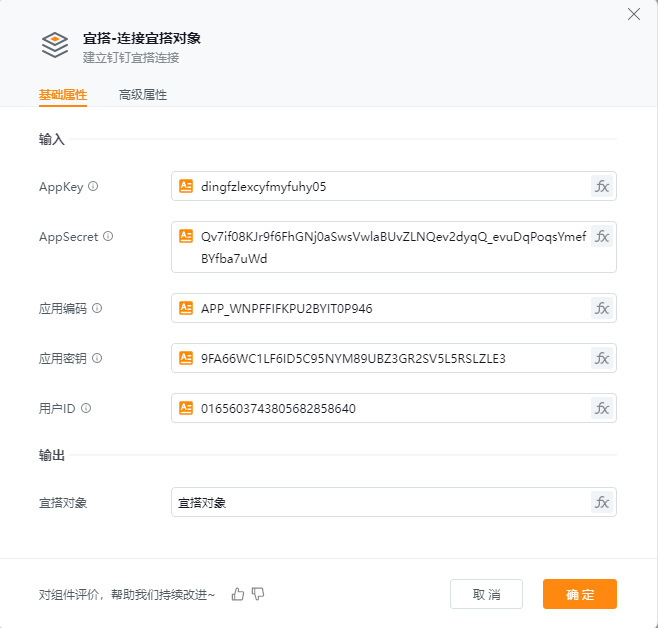658x628 pixels.
Task: Click the fx expression button for AppSecret
Action: (602, 236)
